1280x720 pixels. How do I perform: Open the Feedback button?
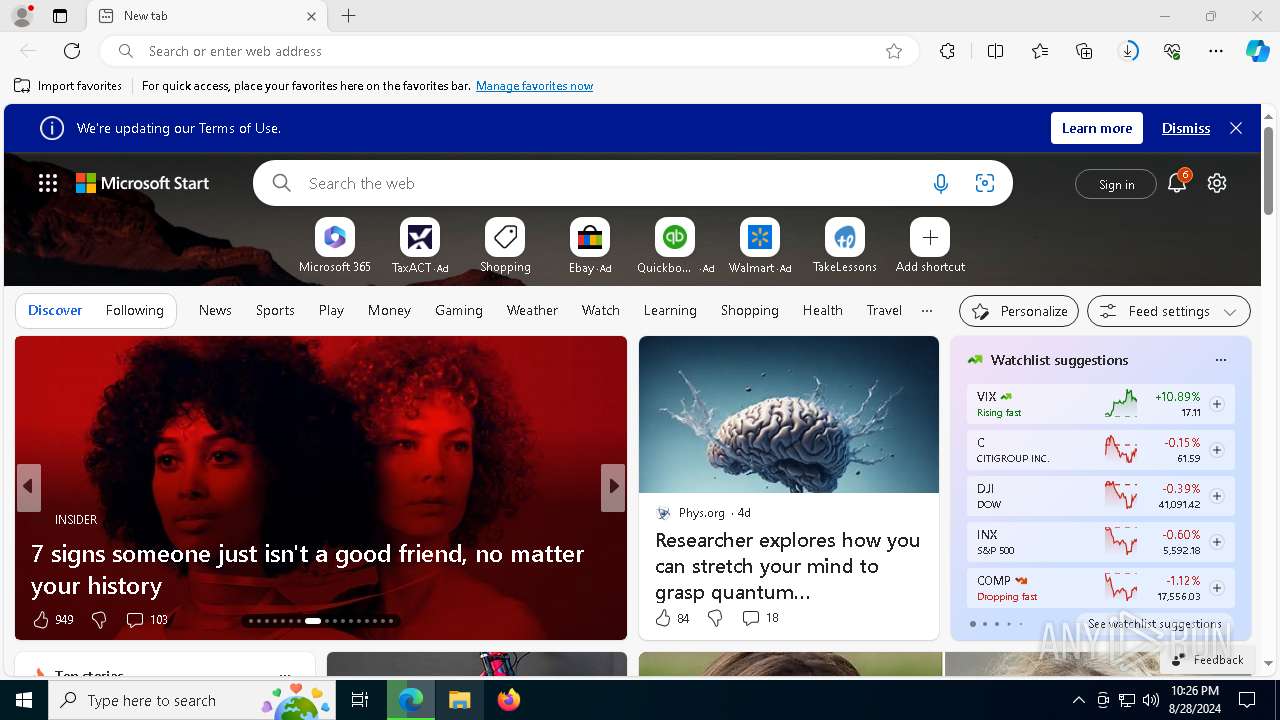pyautogui.click(x=1207, y=659)
